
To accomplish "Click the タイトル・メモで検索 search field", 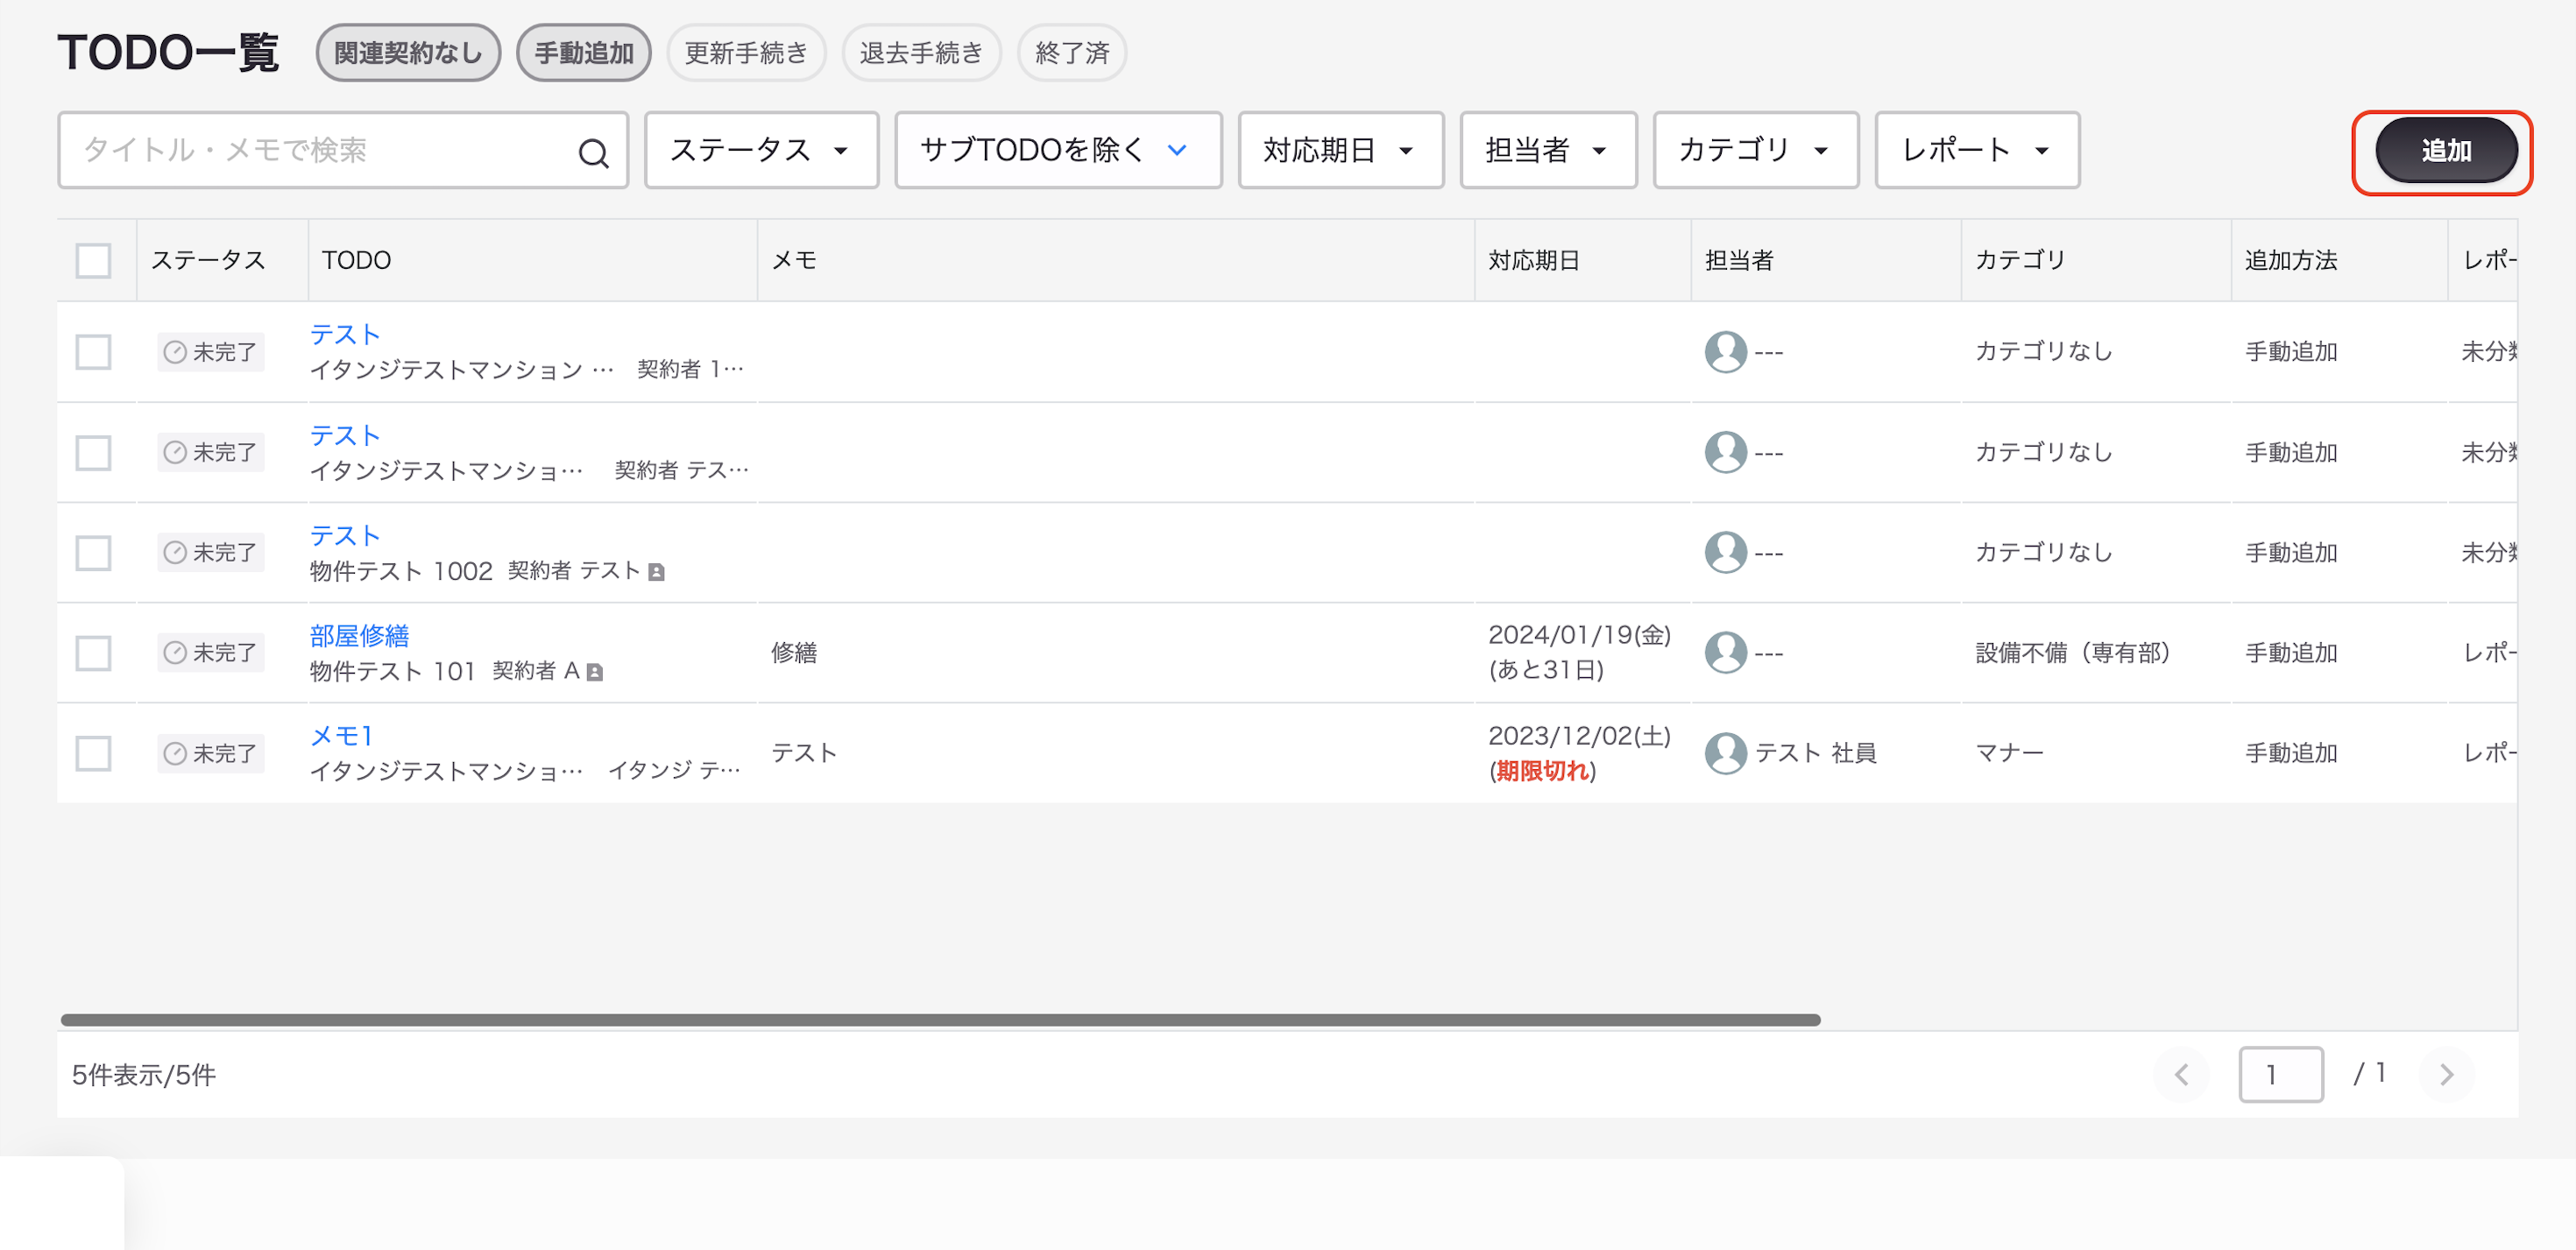I will click(x=342, y=150).
